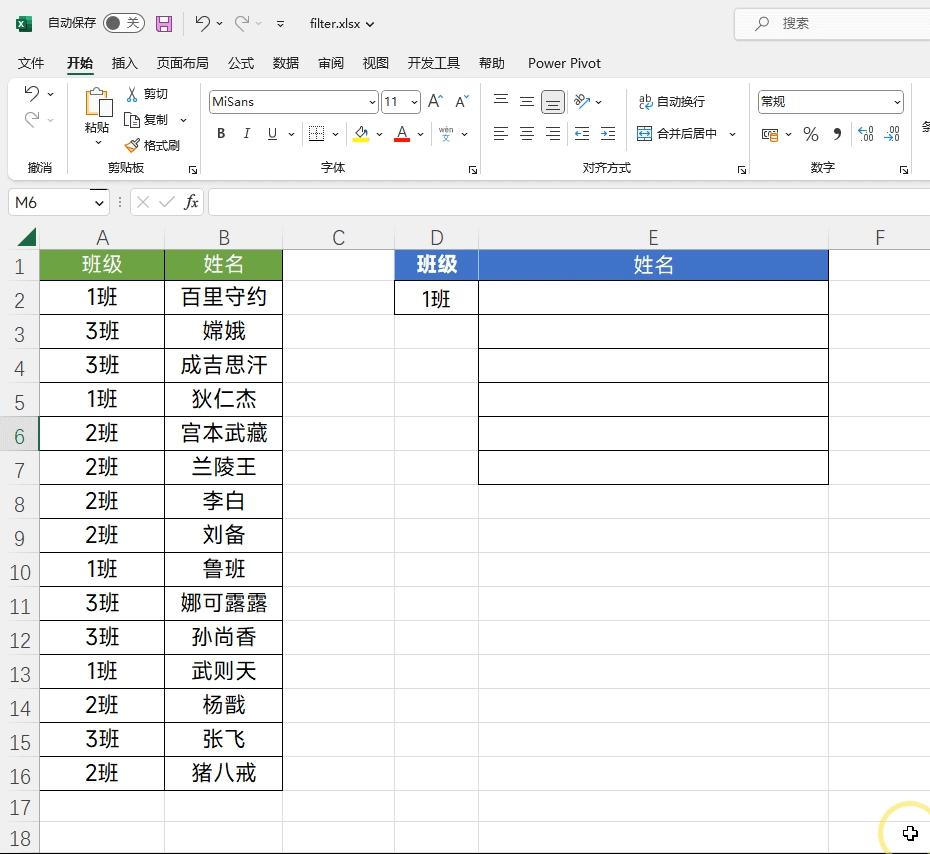Open the Power Pivot tab
Viewport: 930px width, 854px height.
tap(564, 63)
